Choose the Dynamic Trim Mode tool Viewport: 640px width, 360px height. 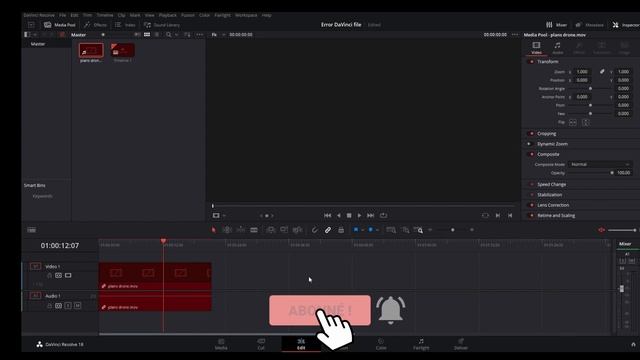(x=241, y=230)
